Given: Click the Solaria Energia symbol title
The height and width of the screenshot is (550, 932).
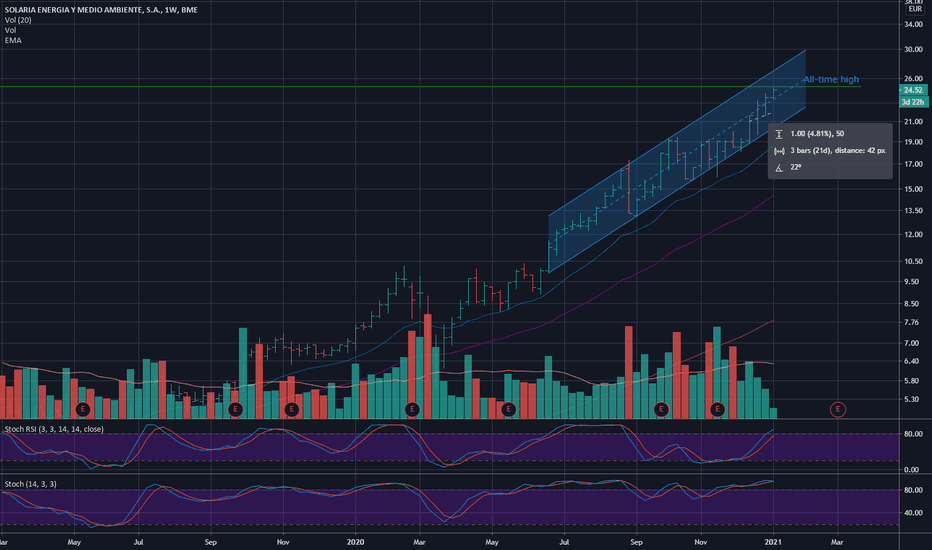Looking at the screenshot, I should point(101,10).
